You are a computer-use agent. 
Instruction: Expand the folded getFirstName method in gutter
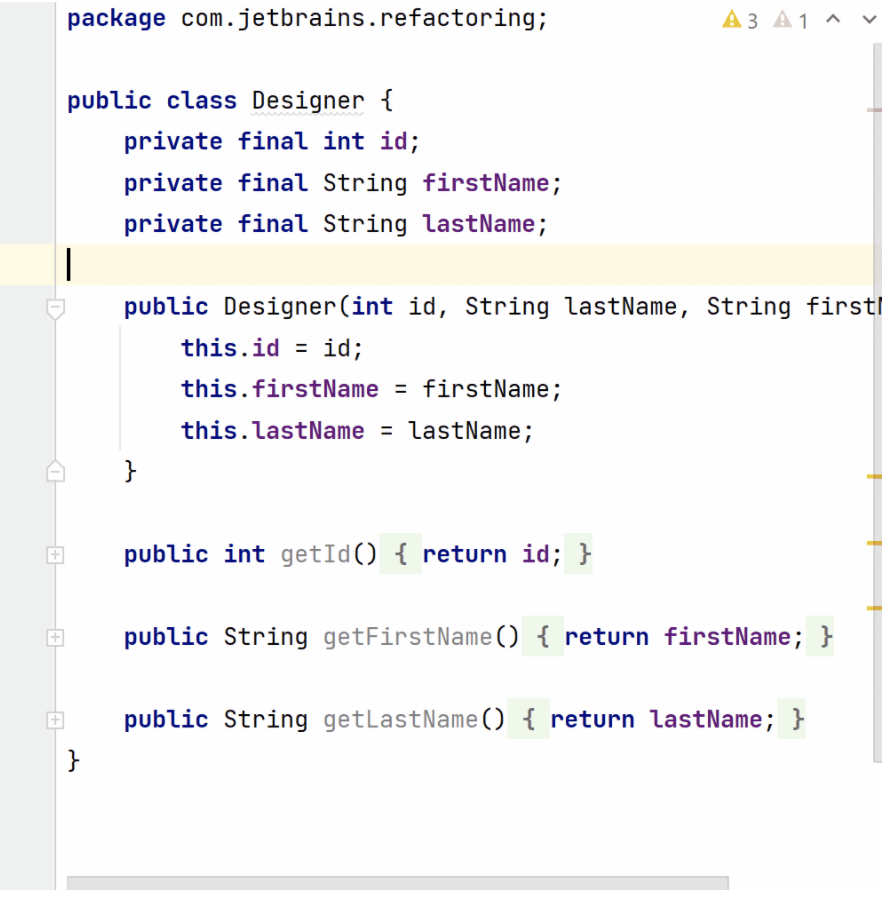pyautogui.click(x=56, y=637)
